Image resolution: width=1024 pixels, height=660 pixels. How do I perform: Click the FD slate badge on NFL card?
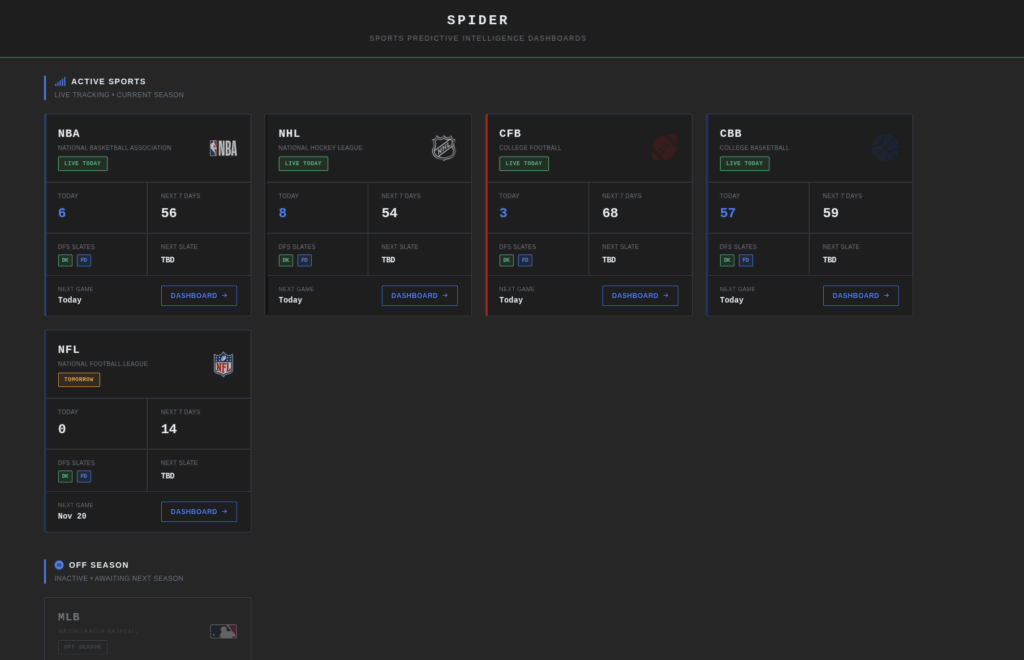[x=84, y=476]
